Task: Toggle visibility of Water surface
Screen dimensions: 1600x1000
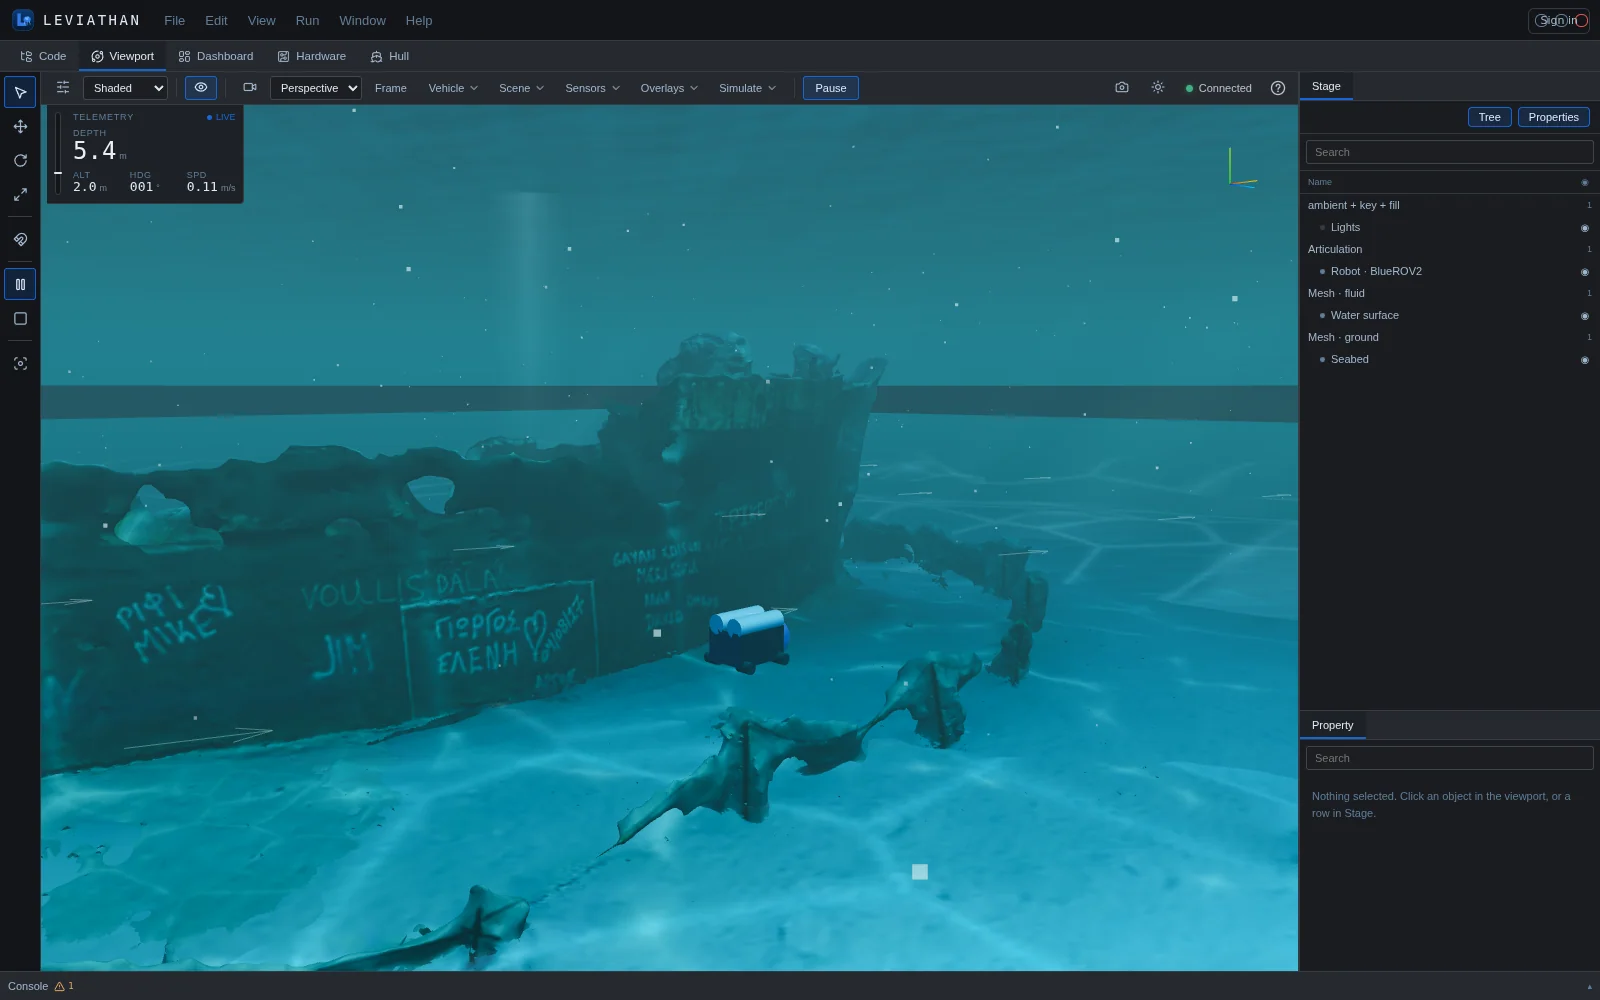Action: pos(1584,316)
